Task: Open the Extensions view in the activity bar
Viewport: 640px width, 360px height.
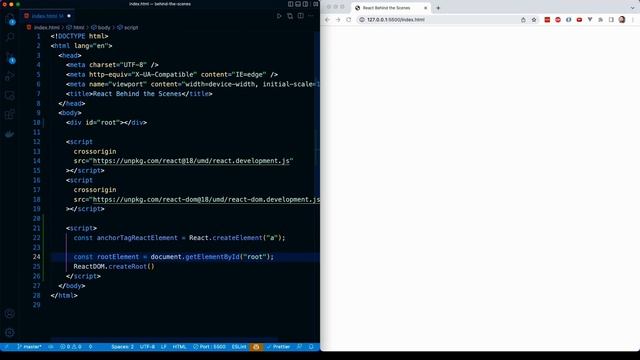Action: 10,115
